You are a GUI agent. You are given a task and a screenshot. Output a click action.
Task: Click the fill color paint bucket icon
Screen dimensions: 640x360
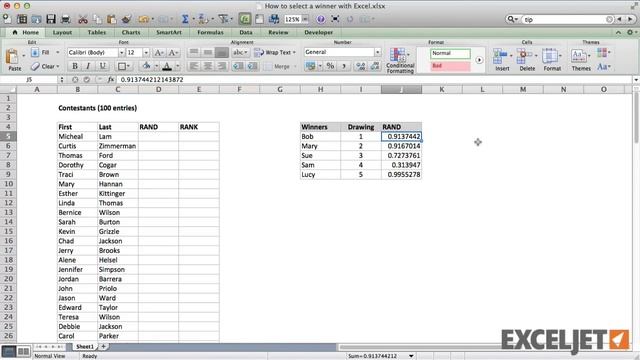(147, 66)
